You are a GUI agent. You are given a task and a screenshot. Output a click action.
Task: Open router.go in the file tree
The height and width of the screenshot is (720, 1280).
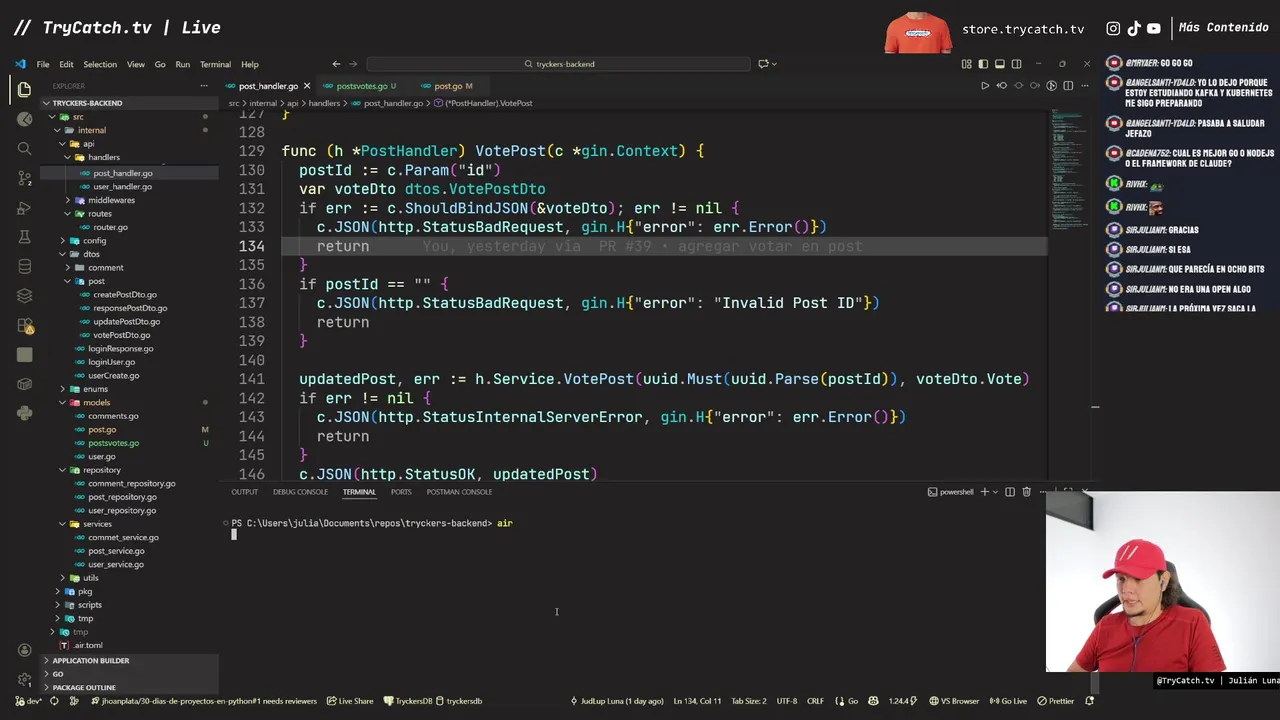click(110, 227)
